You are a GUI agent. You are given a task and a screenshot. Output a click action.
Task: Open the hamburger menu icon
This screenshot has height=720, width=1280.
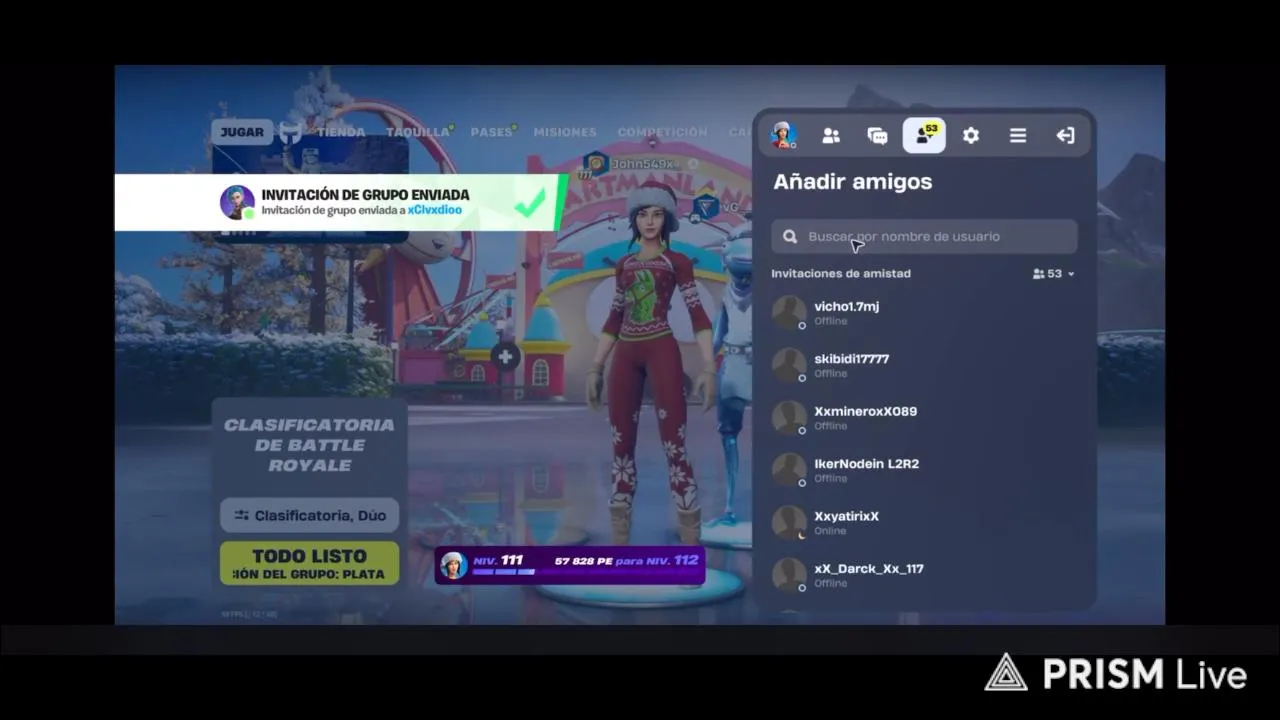pyautogui.click(x=1018, y=136)
